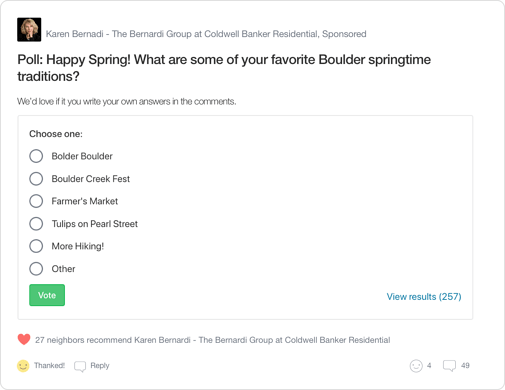Click the 49 comments count
This screenshot has width=505, height=390.
[465, 366]
